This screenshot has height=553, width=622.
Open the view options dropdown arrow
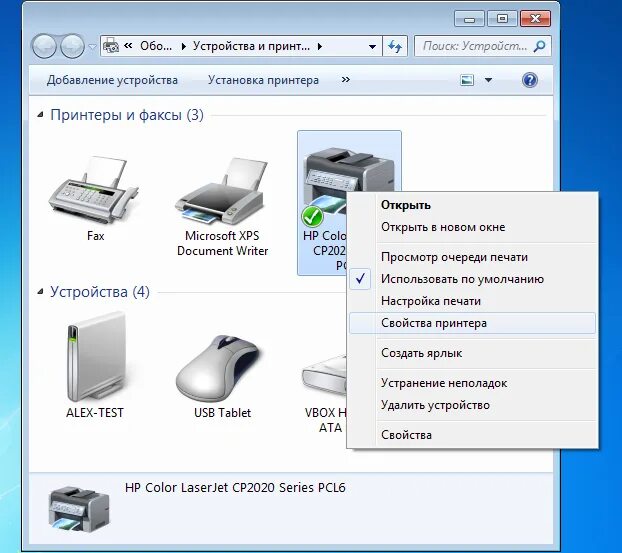pos(488,80)
